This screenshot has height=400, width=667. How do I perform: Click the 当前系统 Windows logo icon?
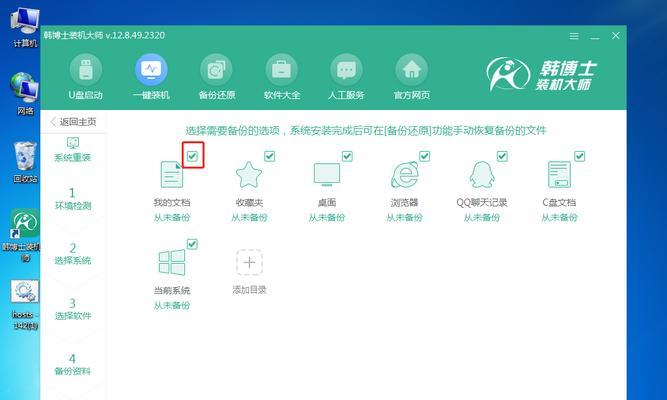coord(172,263)
